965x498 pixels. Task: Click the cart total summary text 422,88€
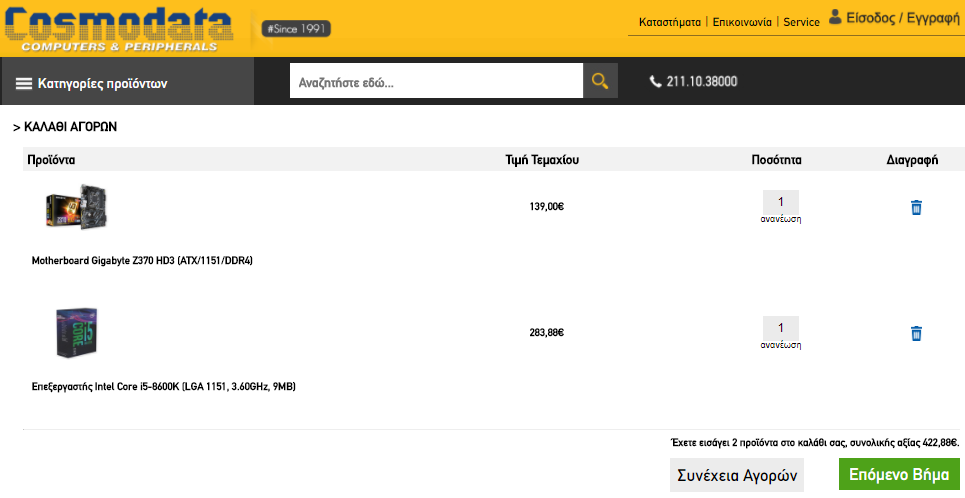(815, 443)
